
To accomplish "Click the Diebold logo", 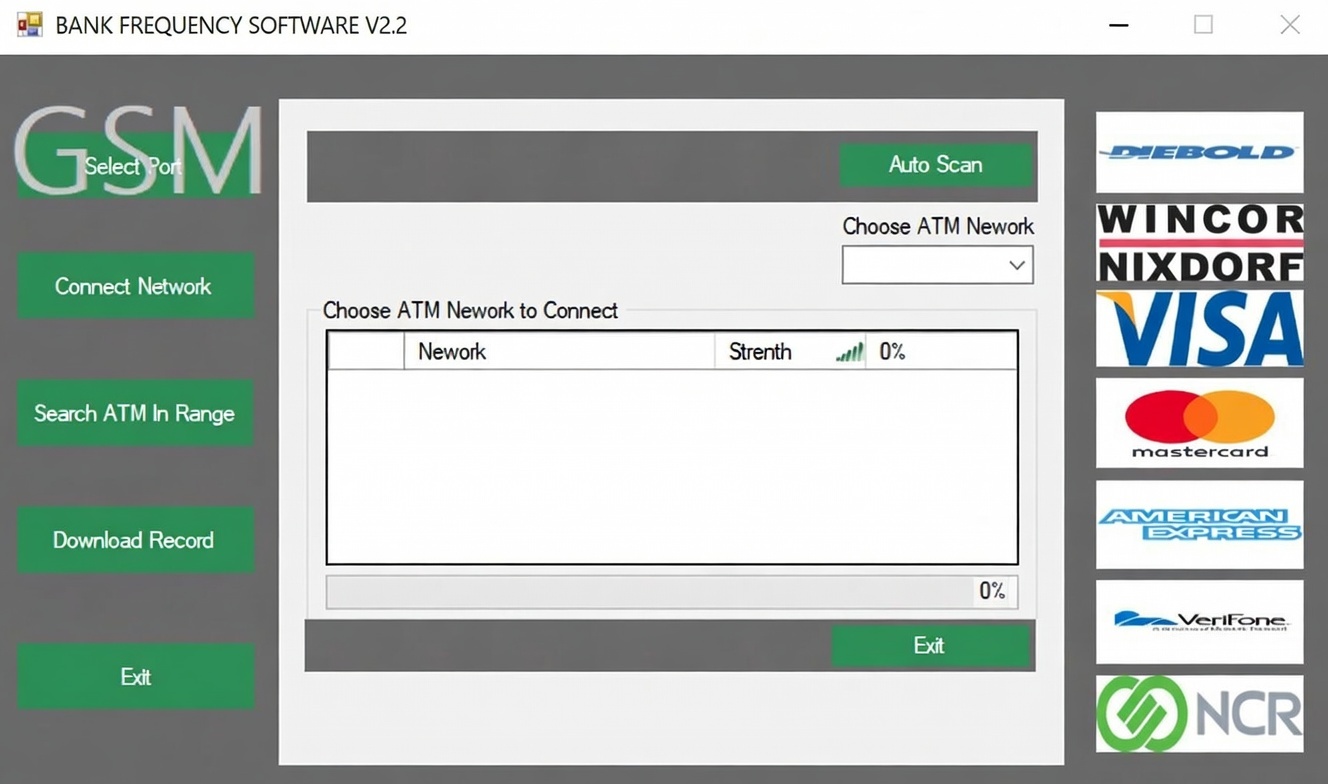I will pyautogui.click(x=1199, y=152).
